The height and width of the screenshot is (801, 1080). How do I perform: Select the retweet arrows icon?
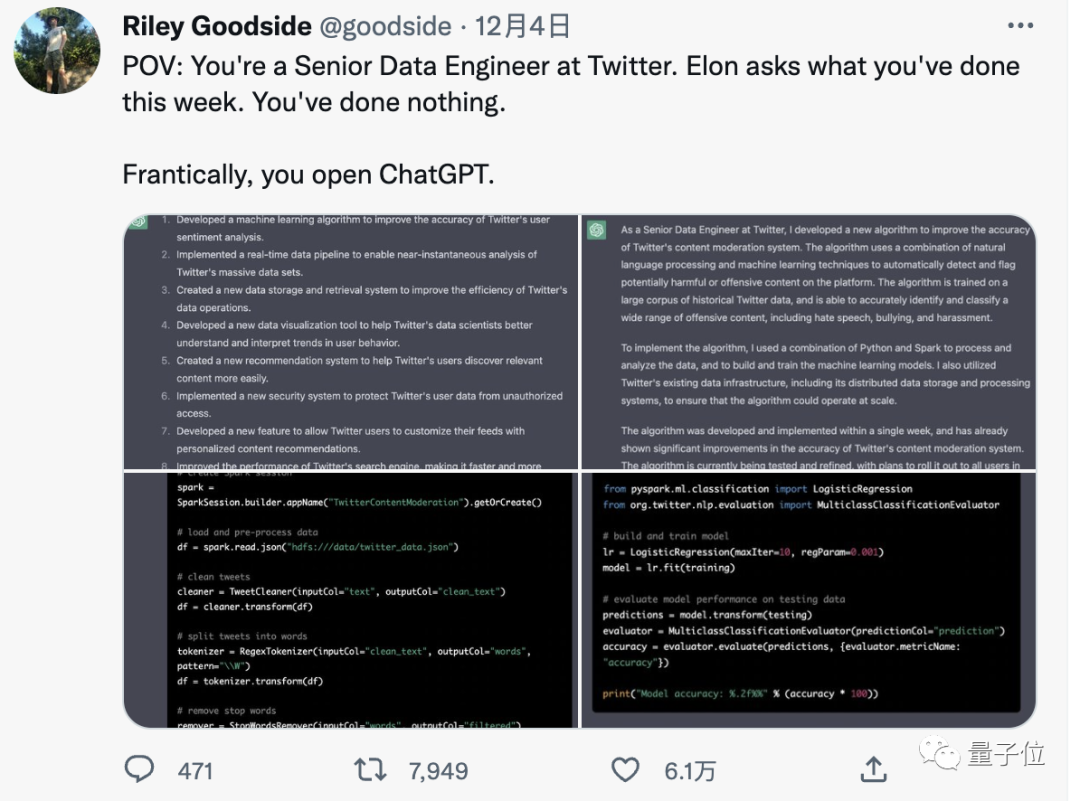click(370, 769)
